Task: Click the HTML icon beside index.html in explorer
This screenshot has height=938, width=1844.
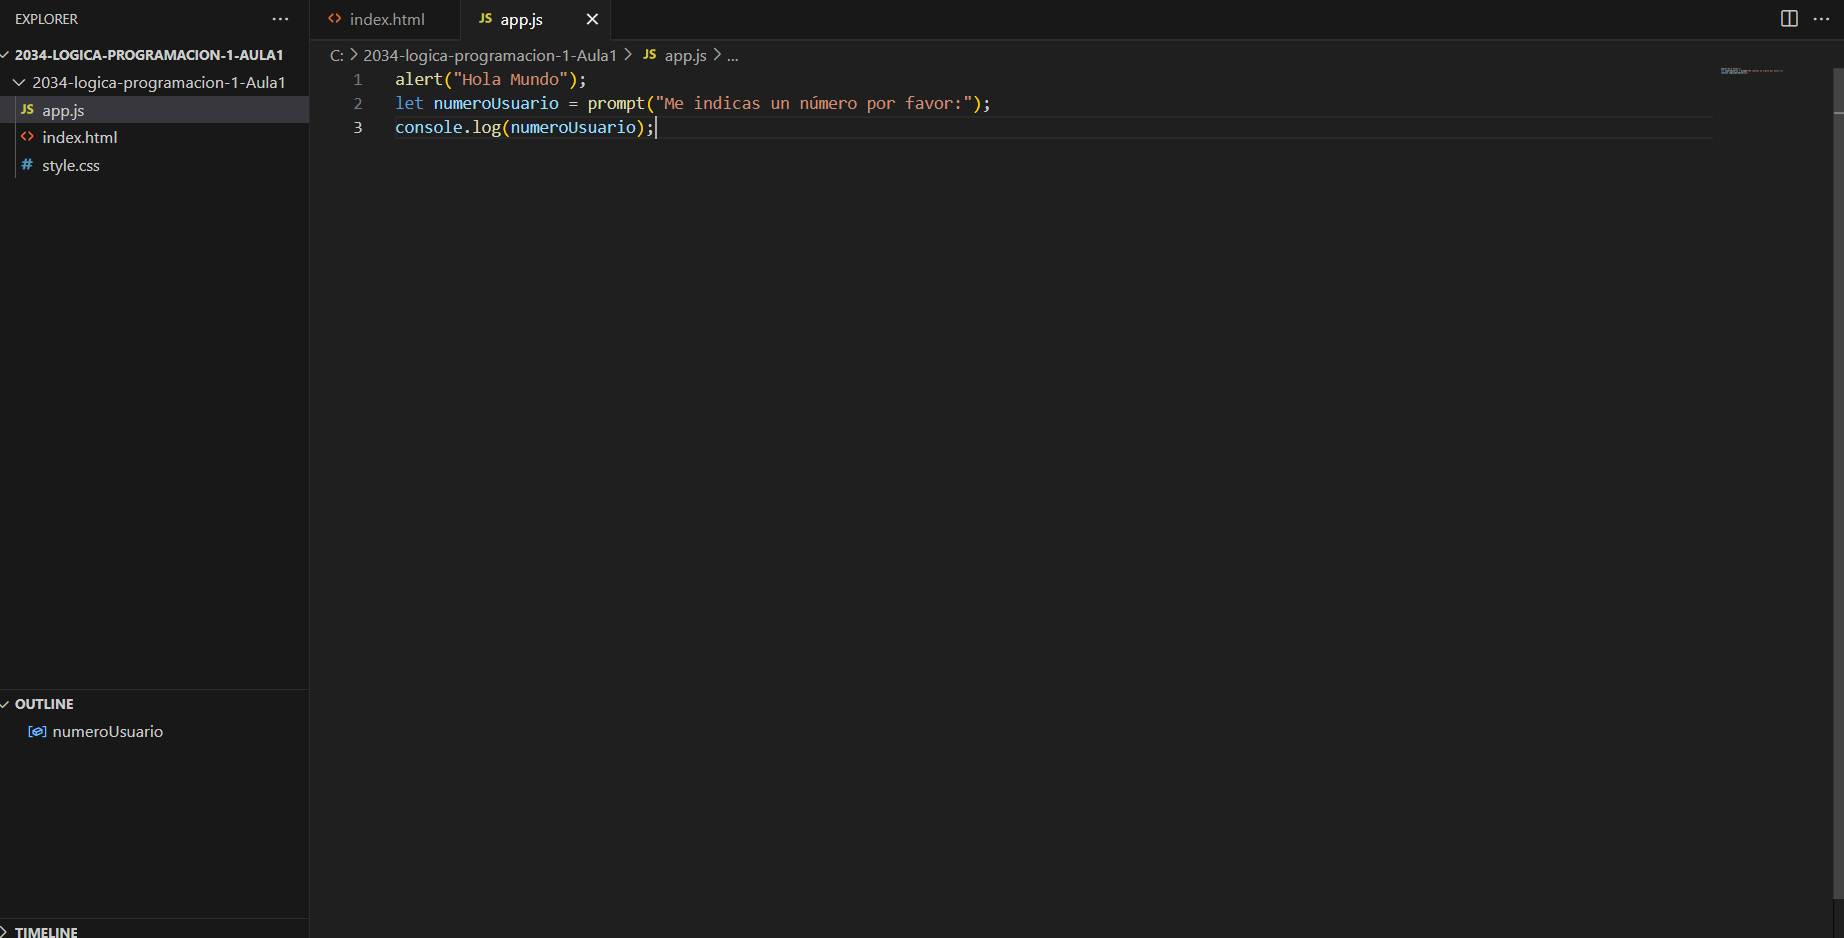Action: pyautogui.click(x=27, y=137)
